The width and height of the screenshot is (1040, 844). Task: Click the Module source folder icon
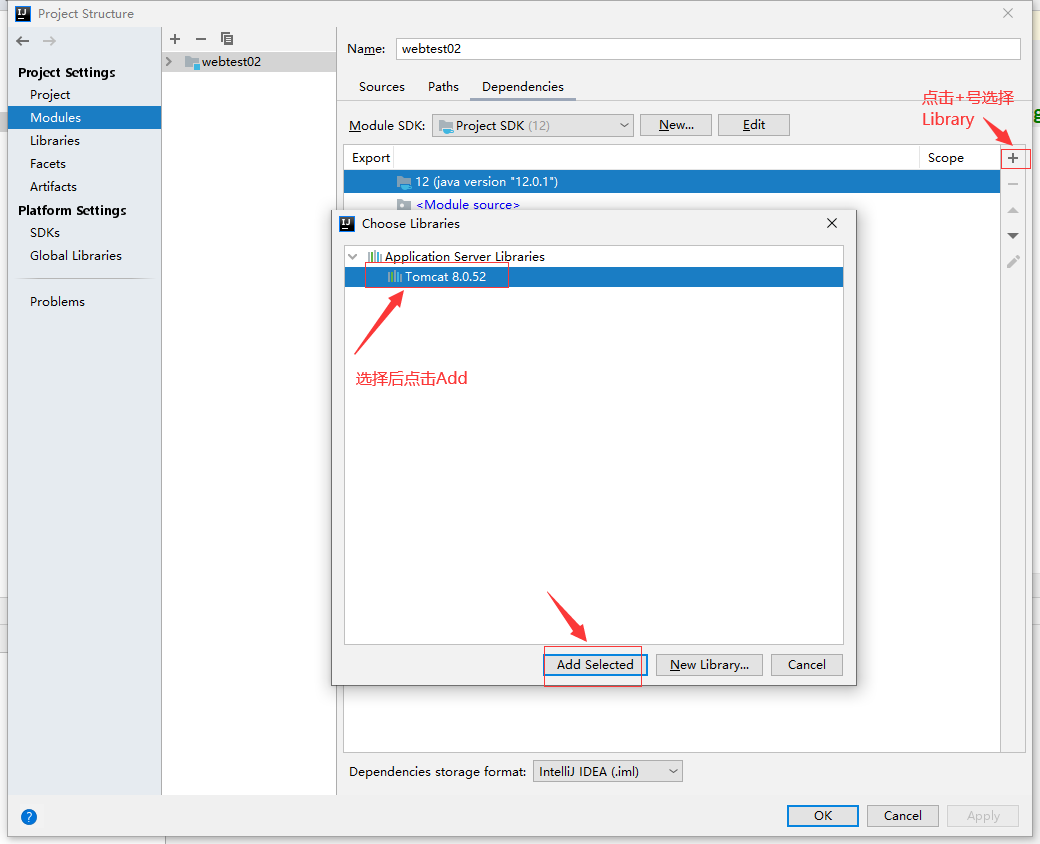pyautogui.click(x=404, y=204)
